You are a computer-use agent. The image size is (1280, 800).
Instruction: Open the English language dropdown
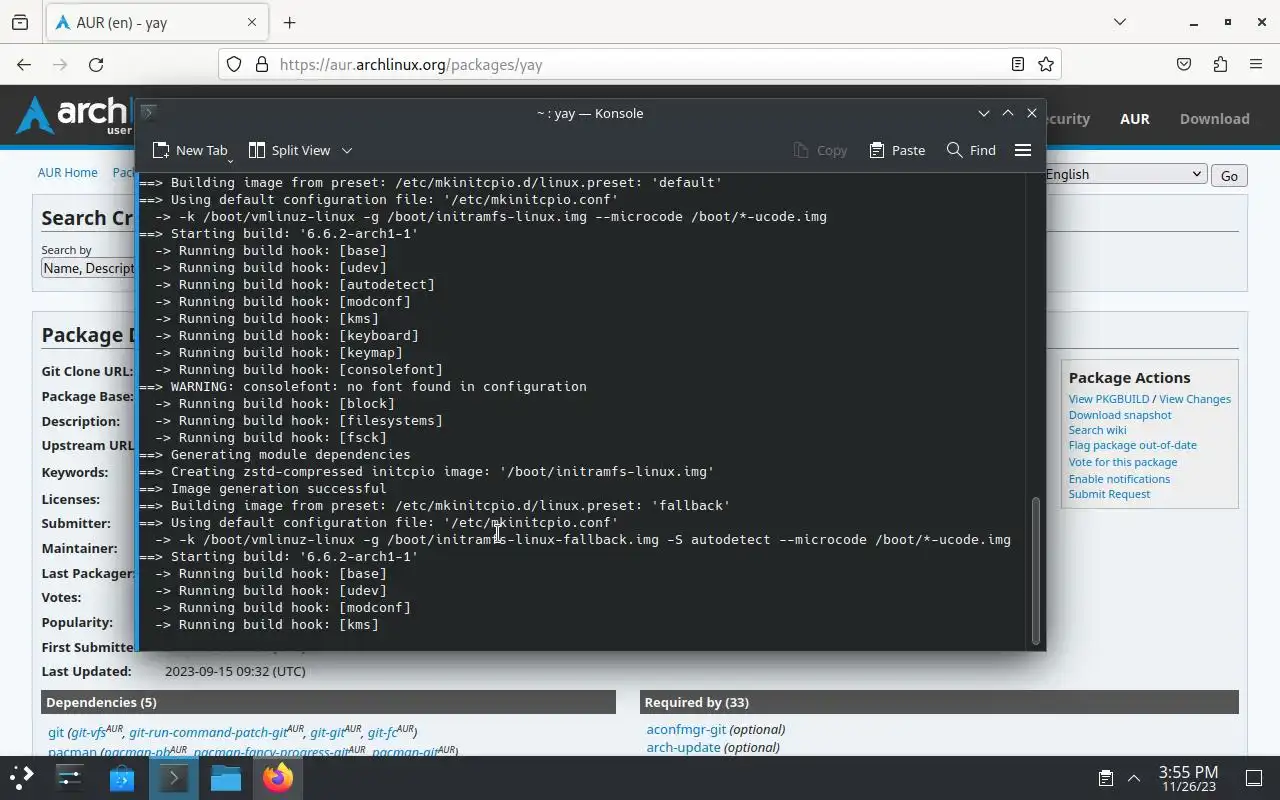pyautogui.click(x=1125, y=174)
